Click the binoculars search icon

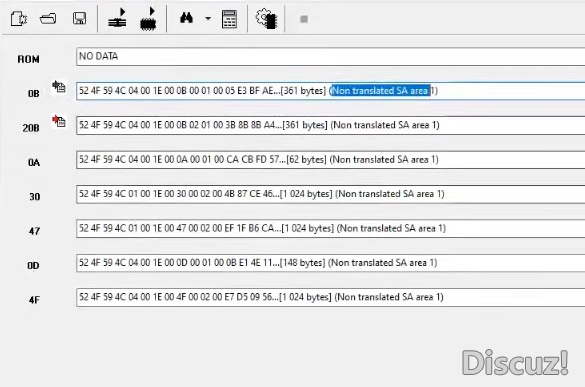tap(186, 18)
